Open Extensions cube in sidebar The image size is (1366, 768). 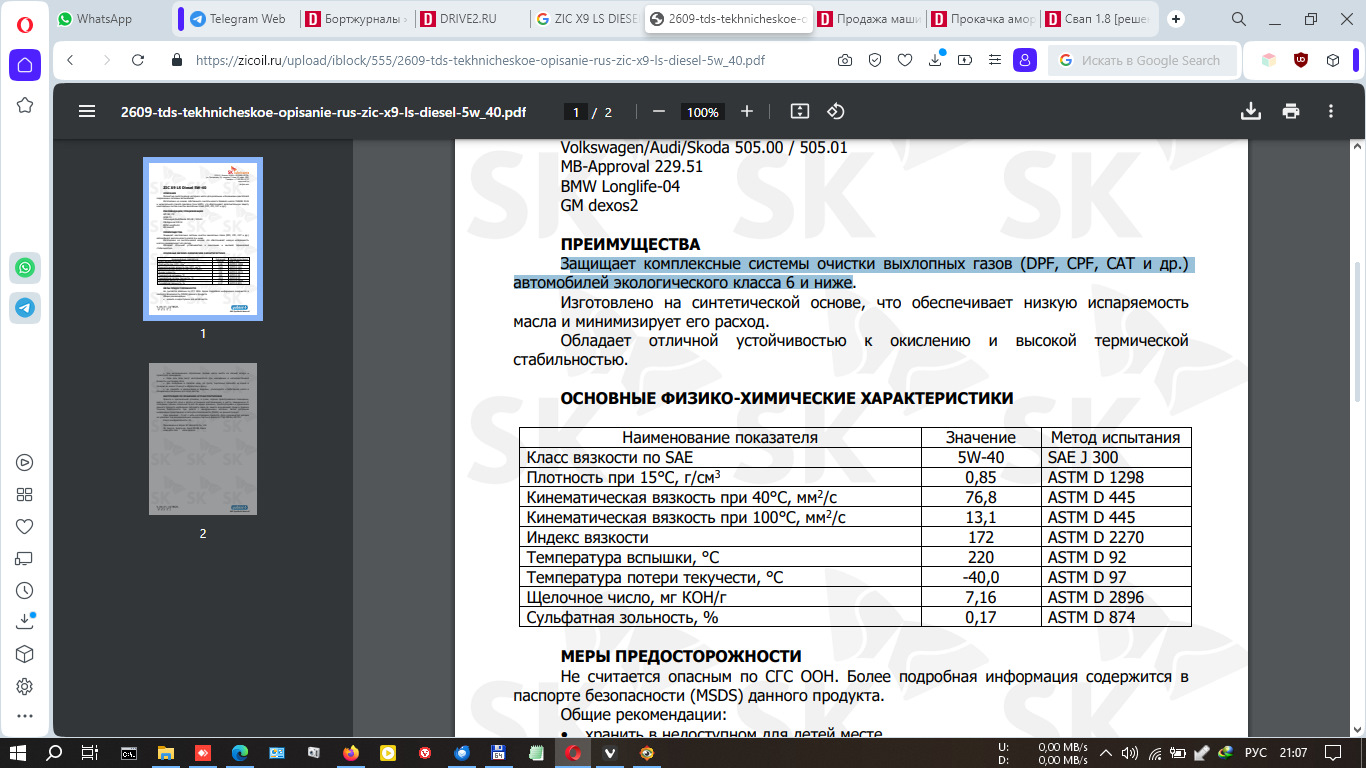pos(25,654)
